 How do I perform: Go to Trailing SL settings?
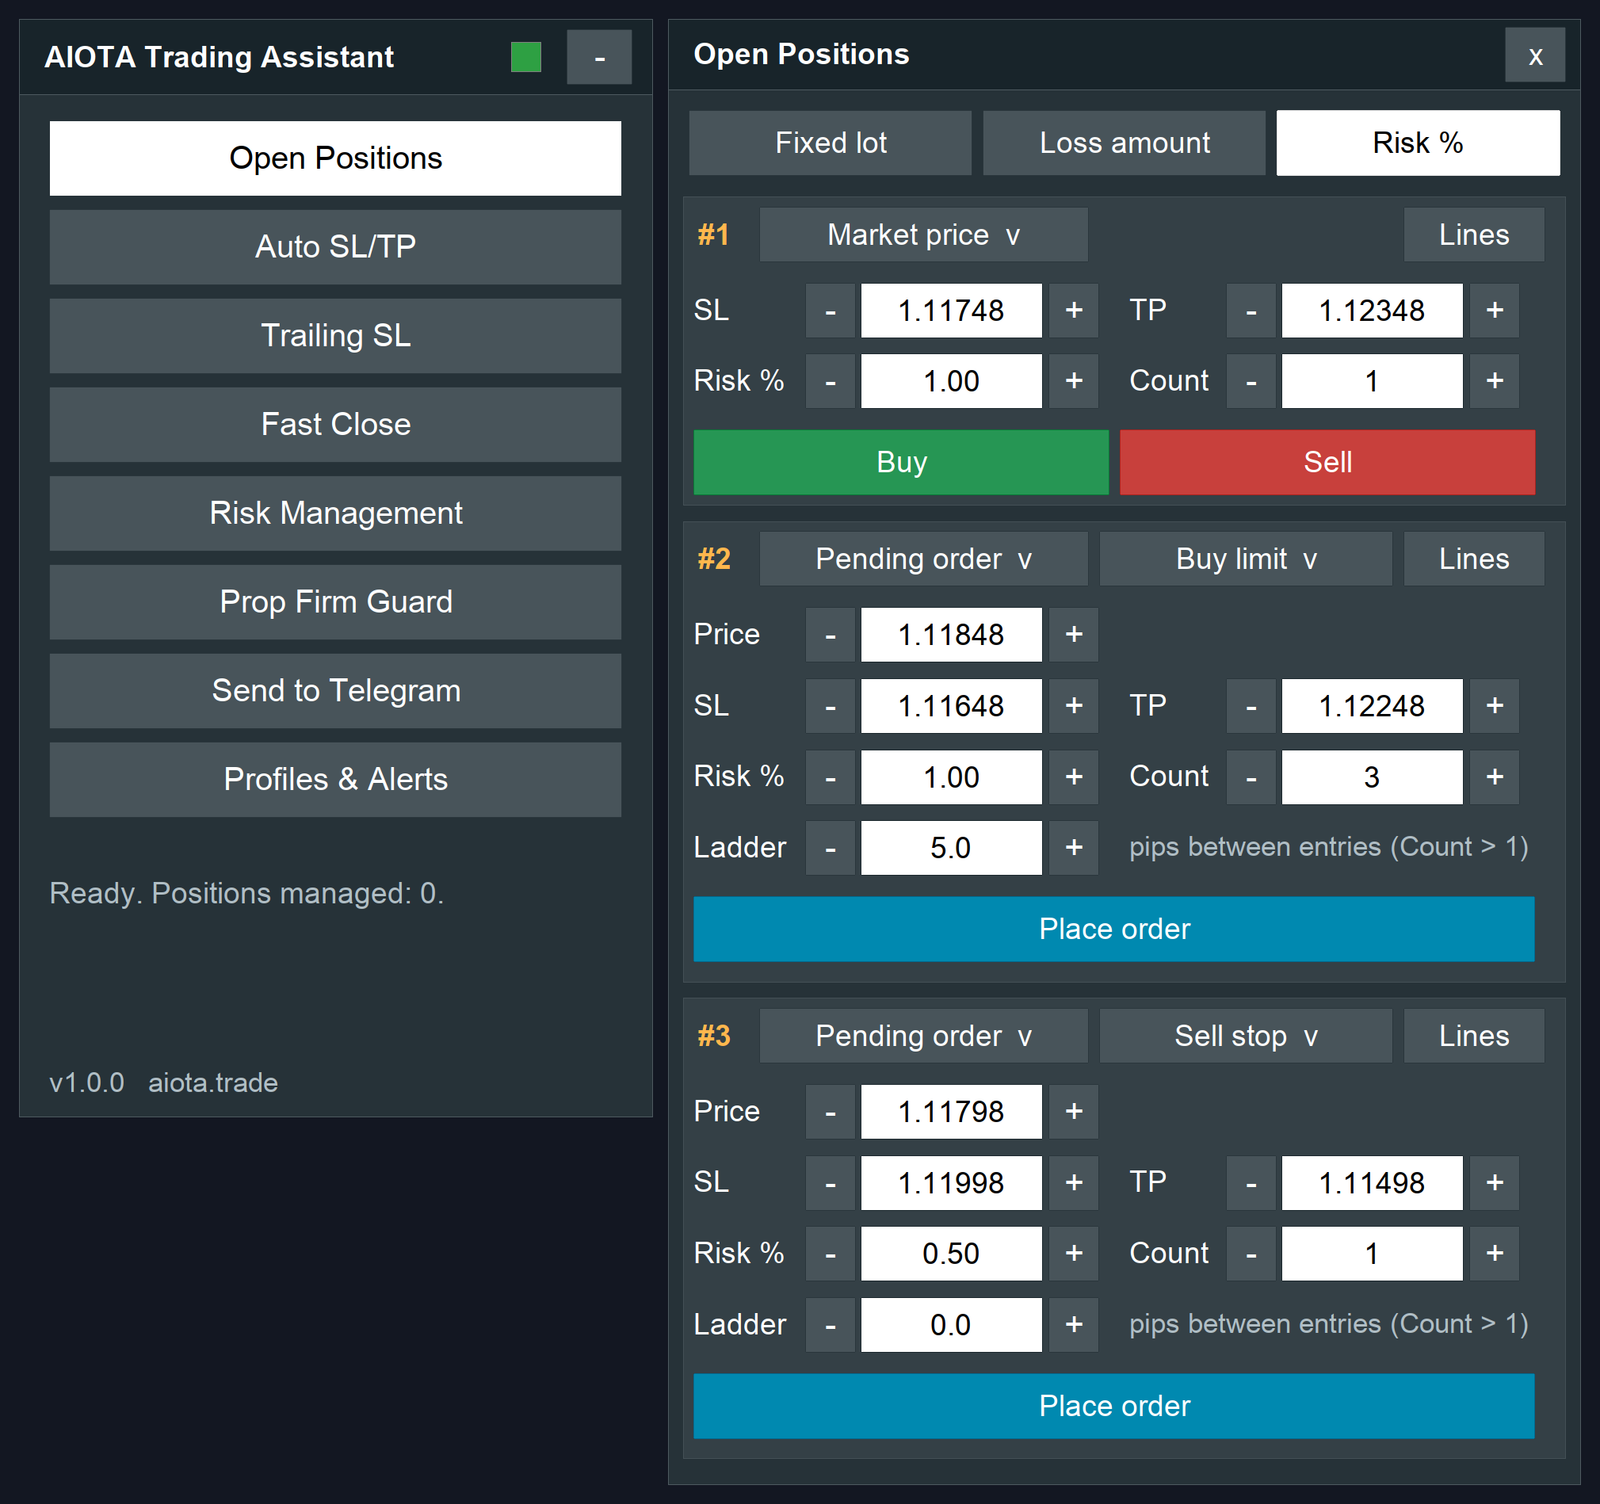(x=335, y=336)
